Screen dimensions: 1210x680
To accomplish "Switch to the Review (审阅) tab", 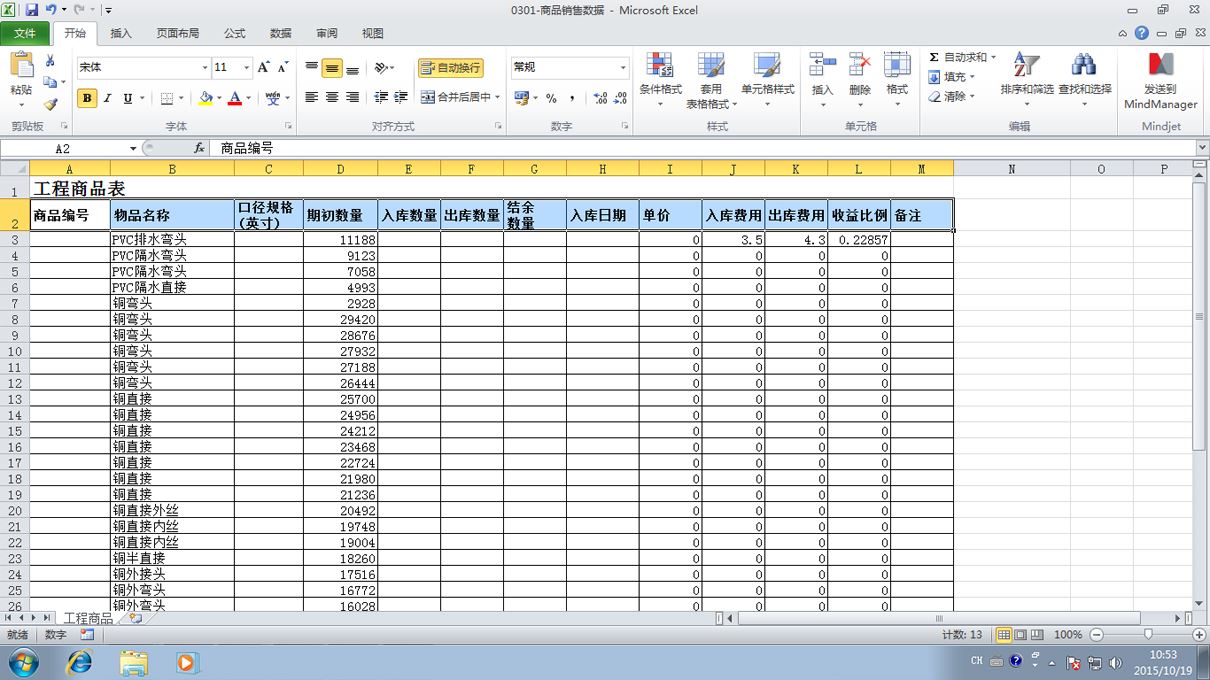I will (x=327, y=33).
